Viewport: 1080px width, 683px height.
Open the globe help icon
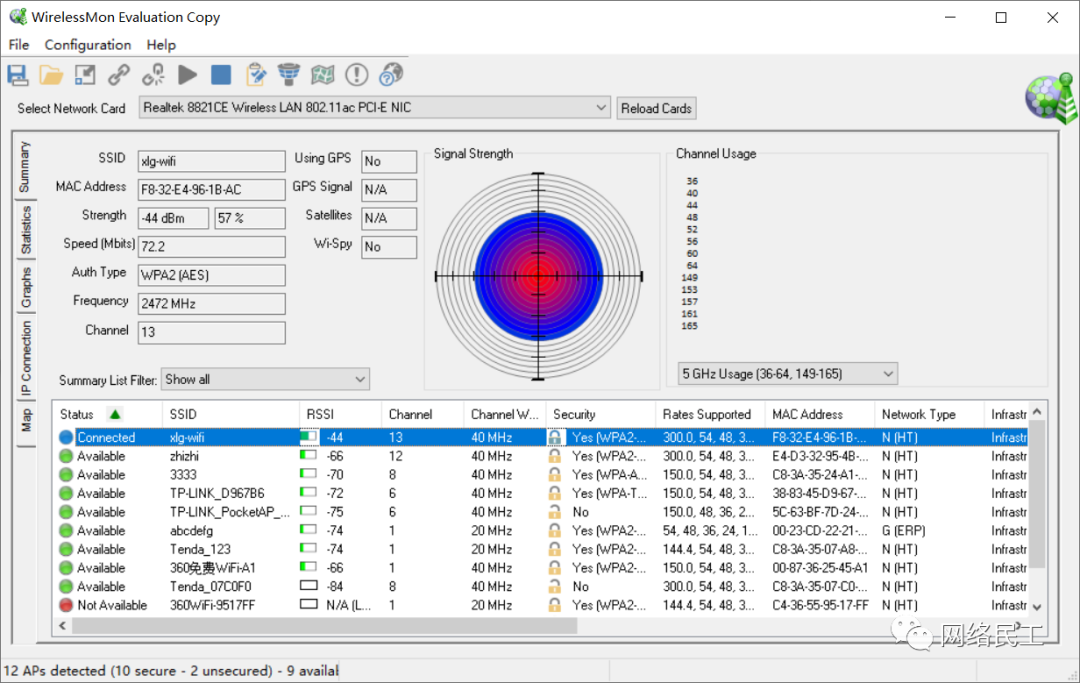[391, 75]
